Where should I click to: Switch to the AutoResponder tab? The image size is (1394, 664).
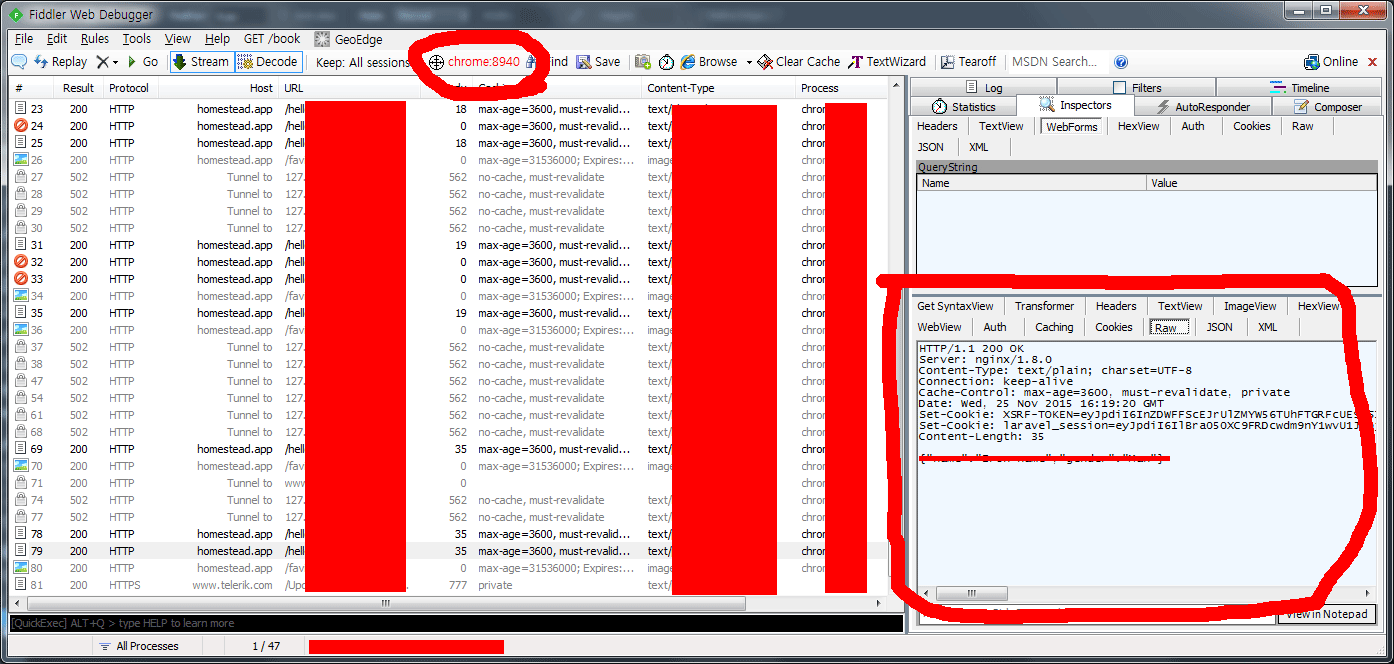[x=1202, y=107]
